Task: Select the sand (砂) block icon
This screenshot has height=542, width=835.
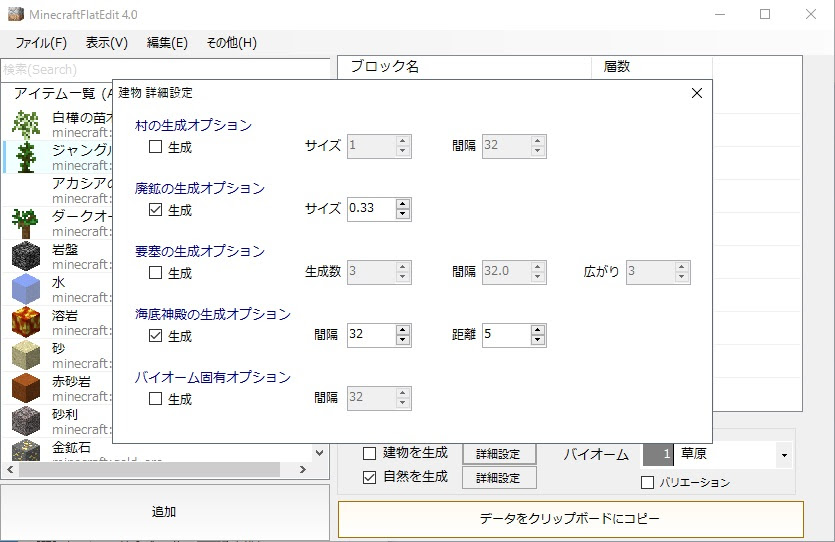Action: 26,355
